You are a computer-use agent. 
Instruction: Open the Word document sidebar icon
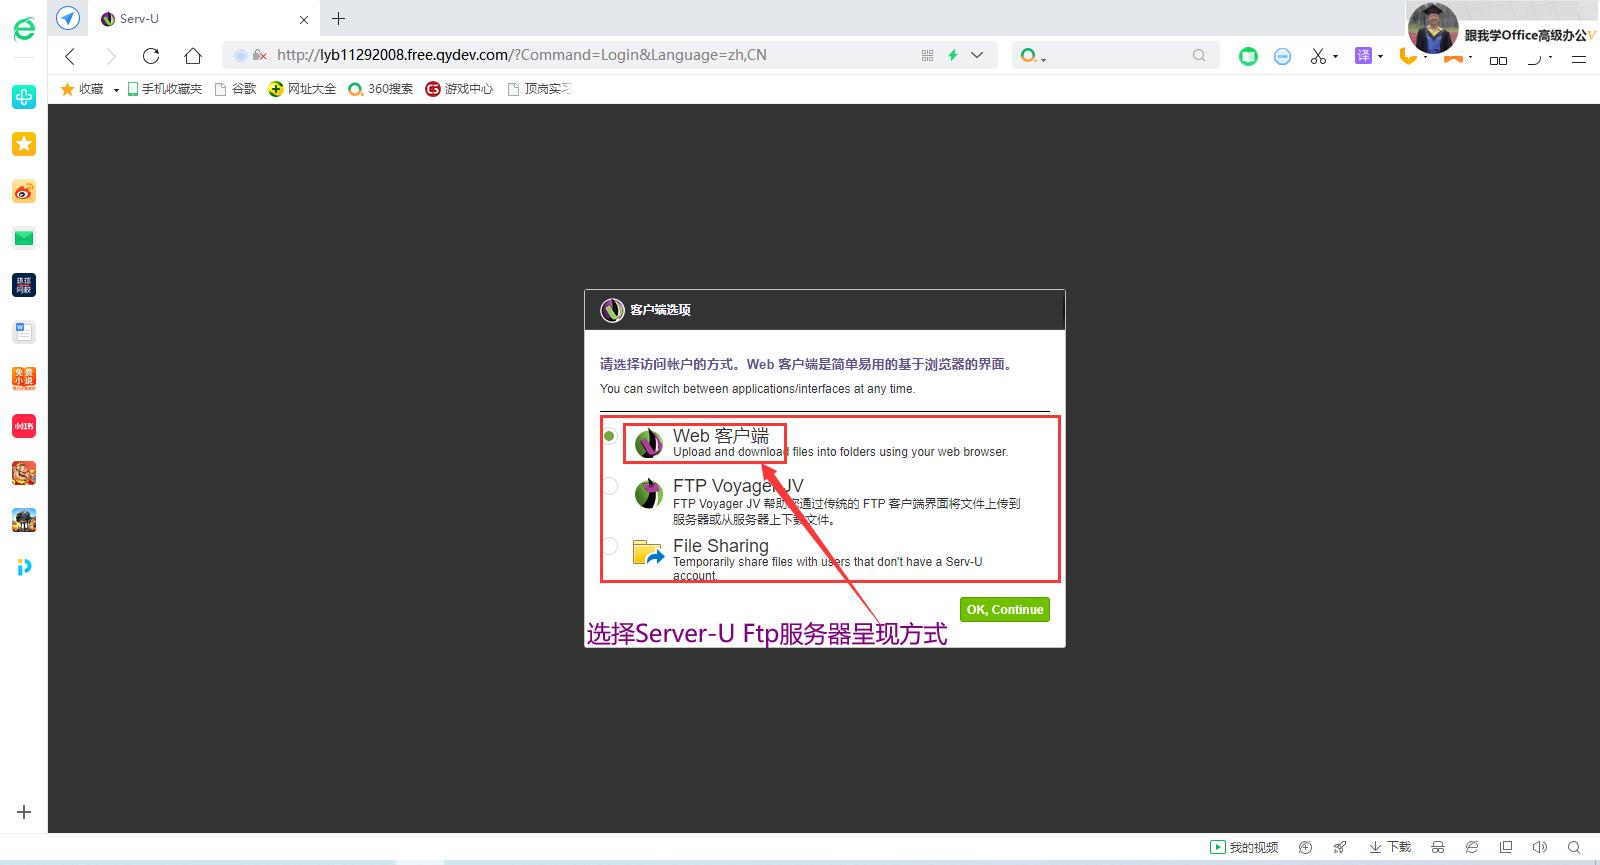[x=24, y=332]
